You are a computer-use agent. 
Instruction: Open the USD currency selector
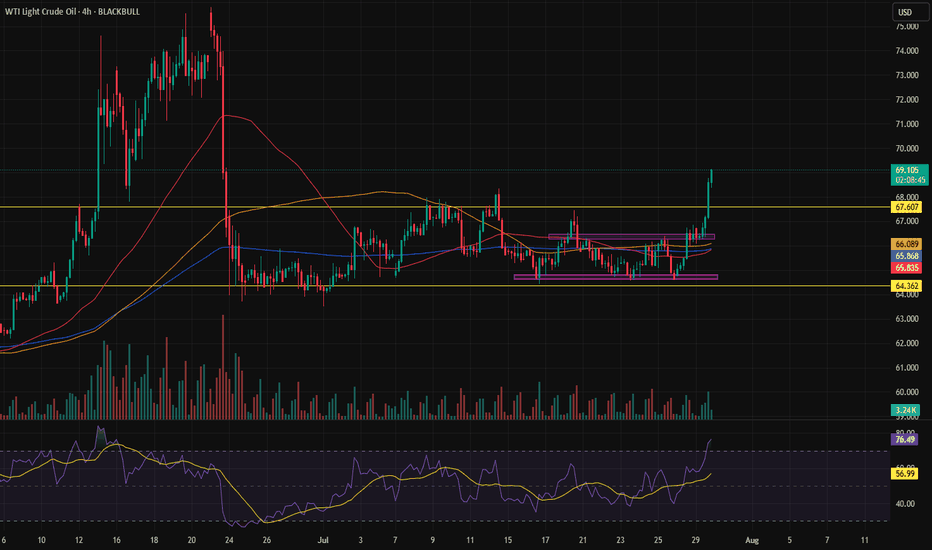click(x=910, y=12)
